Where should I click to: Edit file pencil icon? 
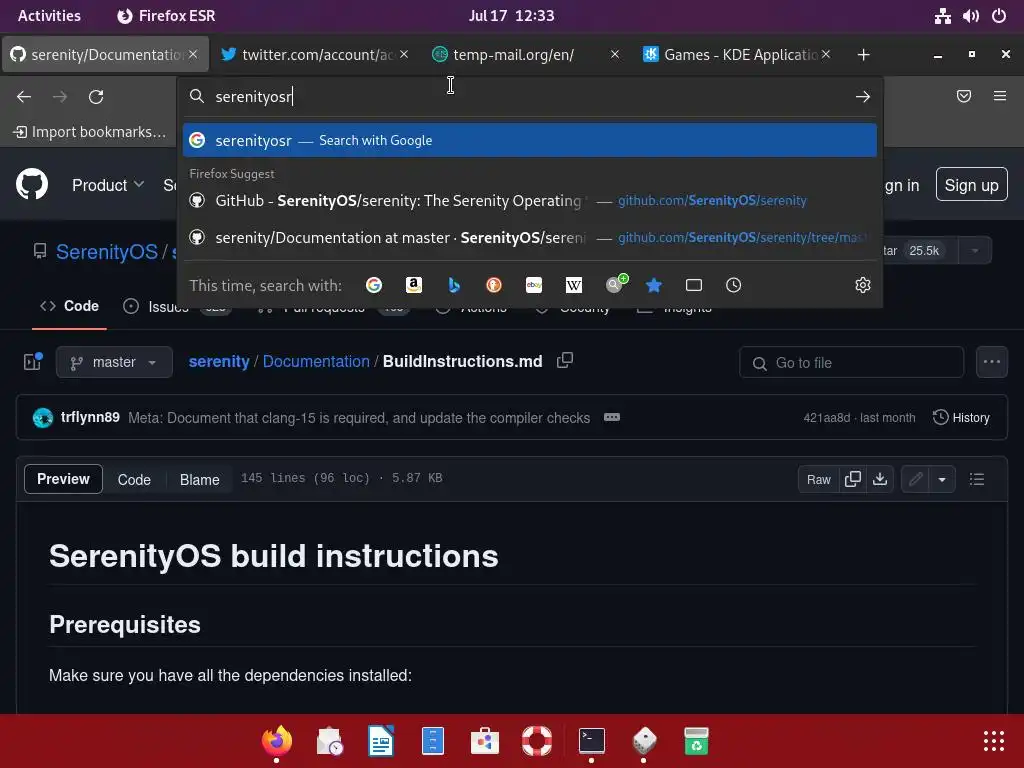[x=916, y=479]
